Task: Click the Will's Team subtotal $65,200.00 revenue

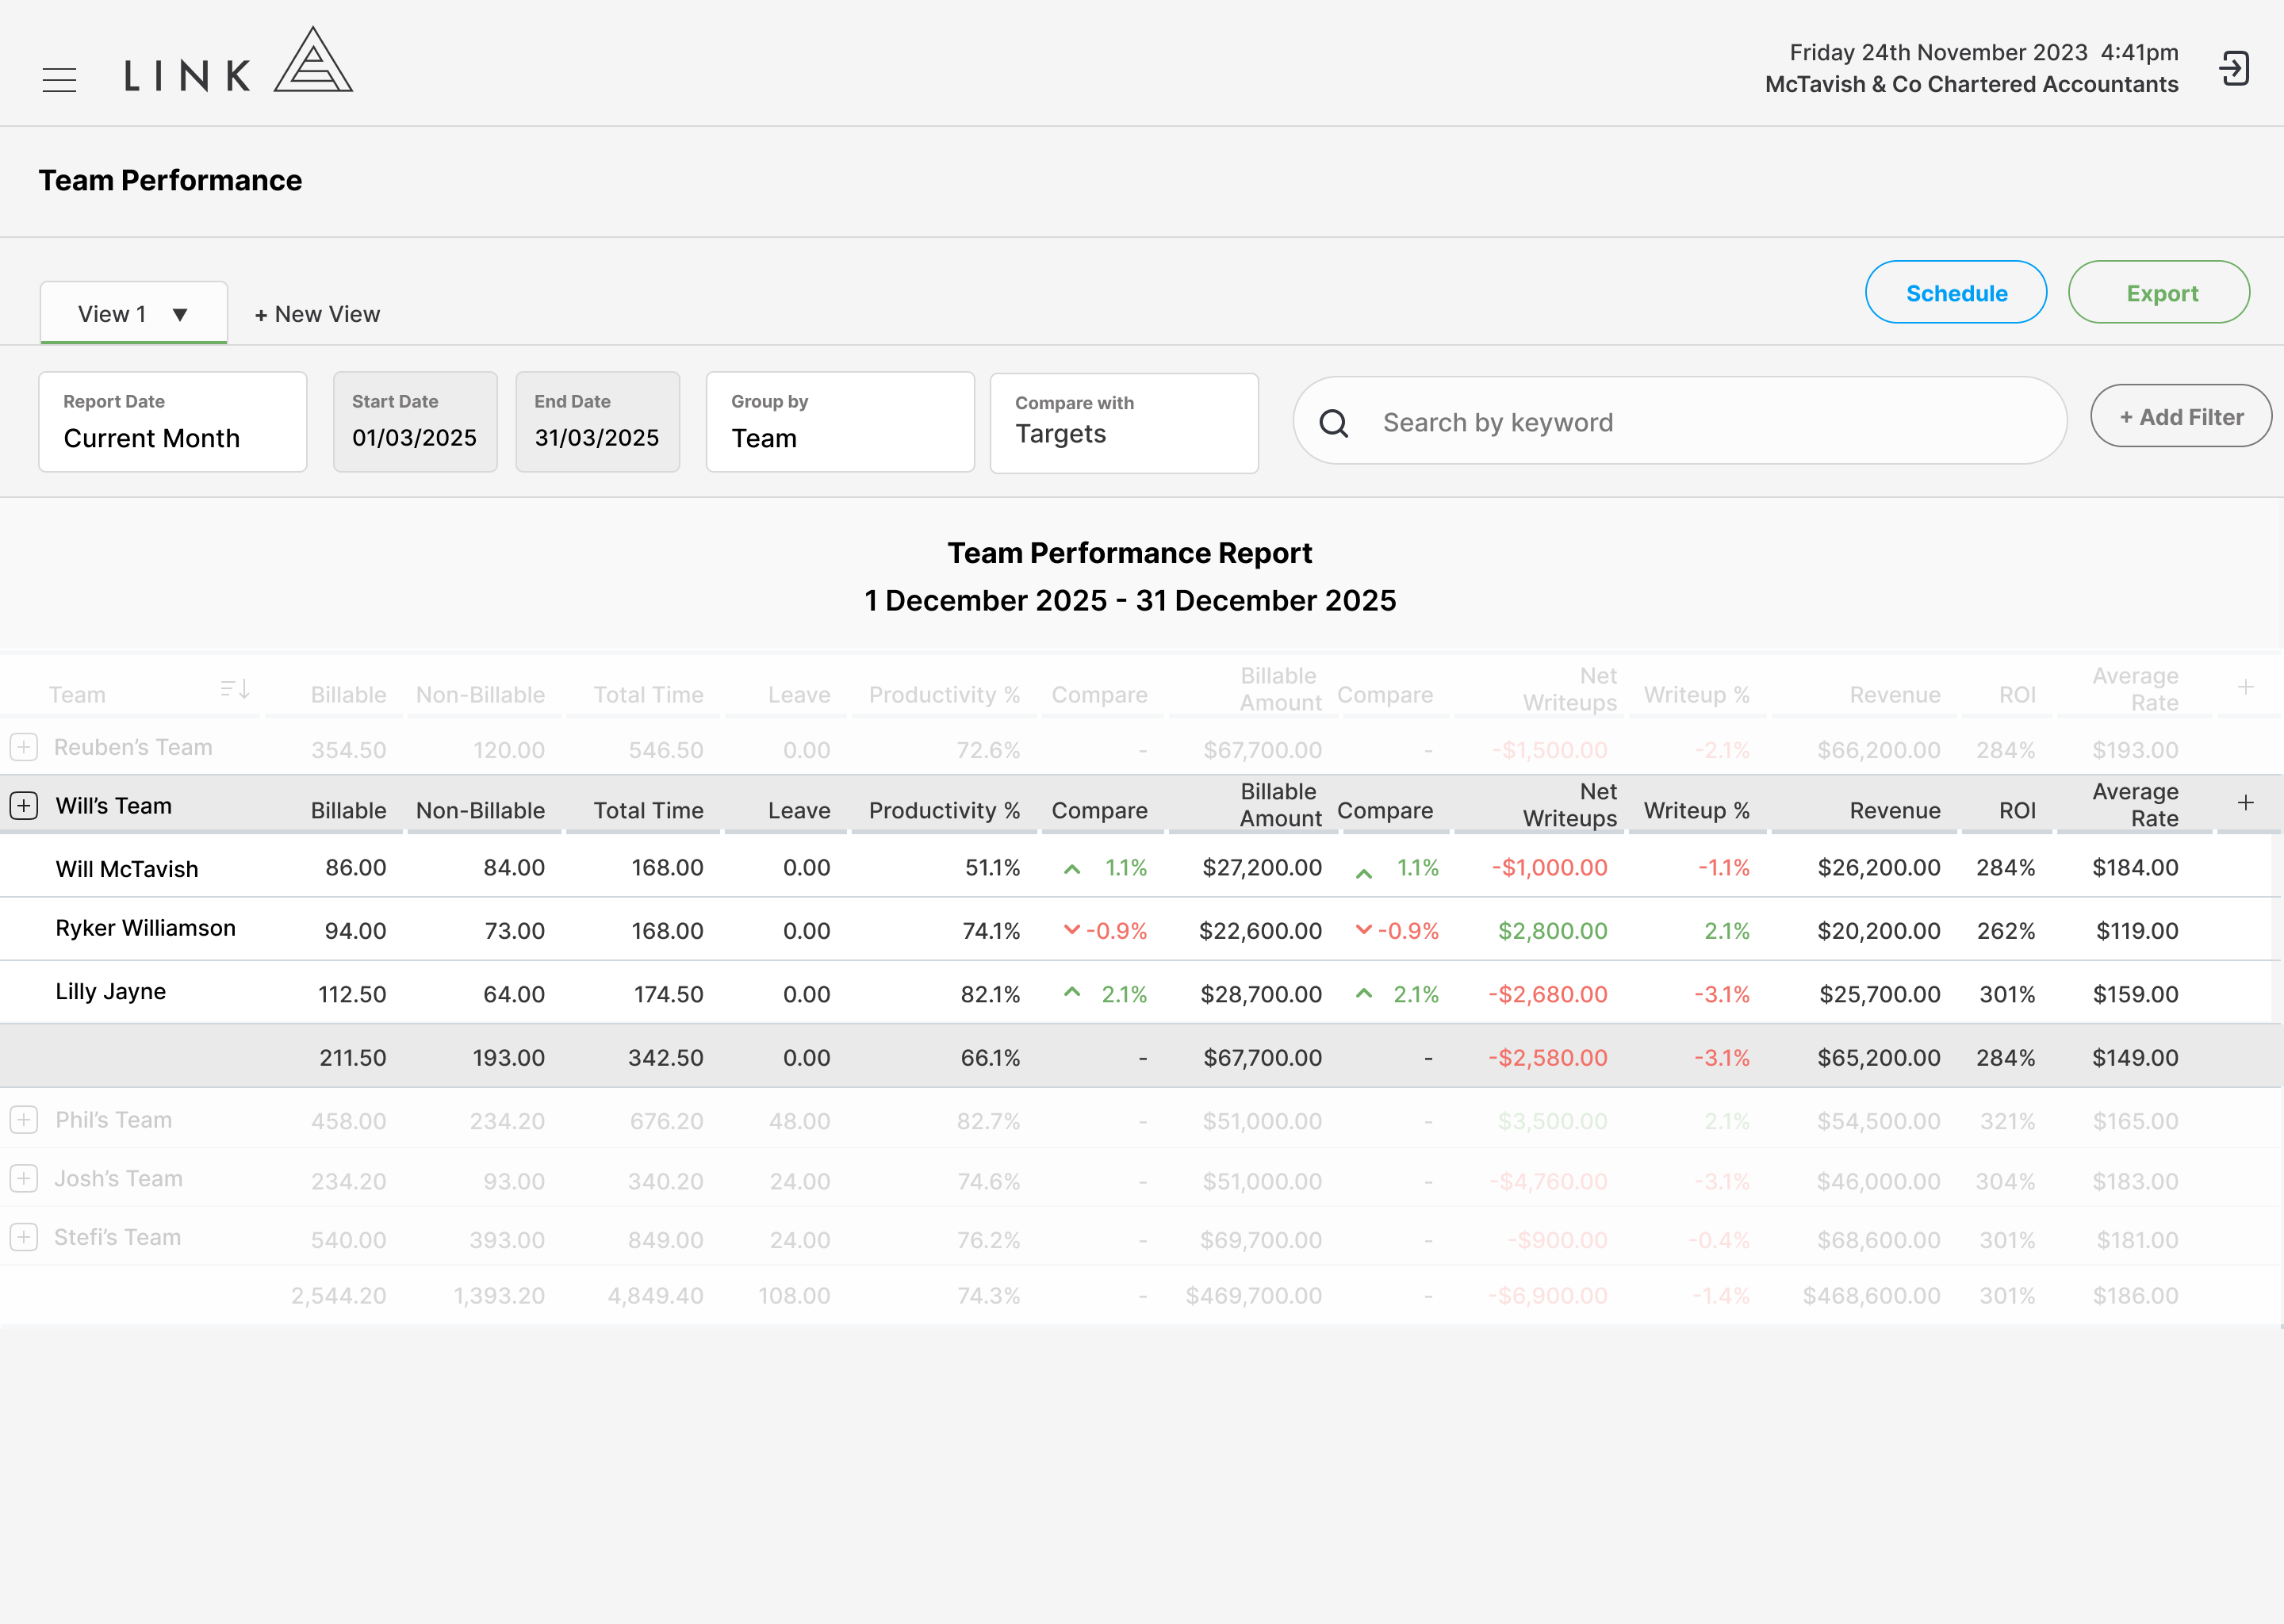Action: click(1879, 1058)
